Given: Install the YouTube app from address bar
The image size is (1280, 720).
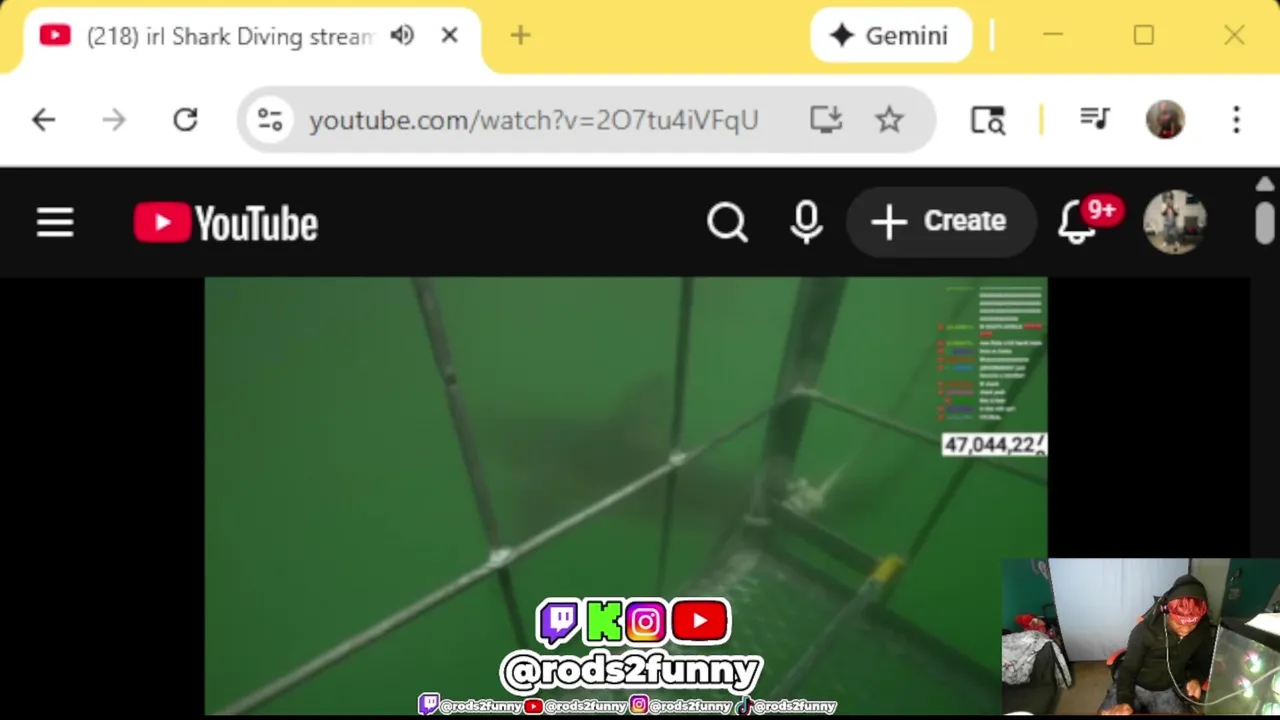Looking at the screenshot, I should click(x=826, y=120).
